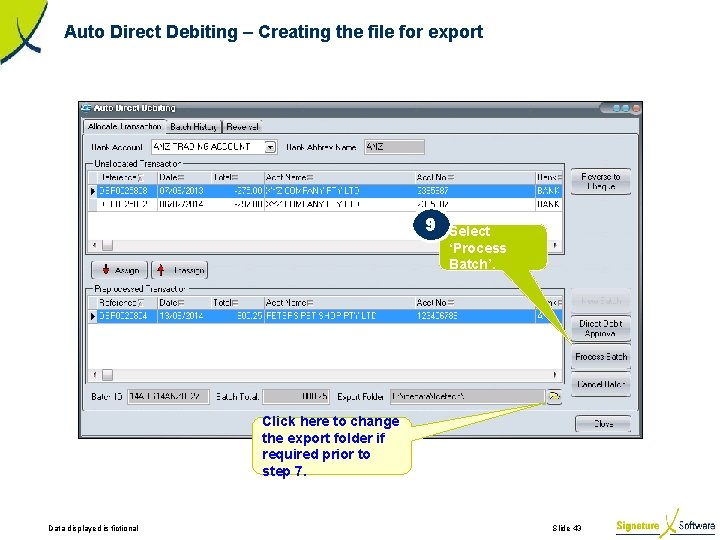Select the PETER'S PET SHOP PTY LTD row
Viewport: 720px width, 540px height.
[325, 316]
